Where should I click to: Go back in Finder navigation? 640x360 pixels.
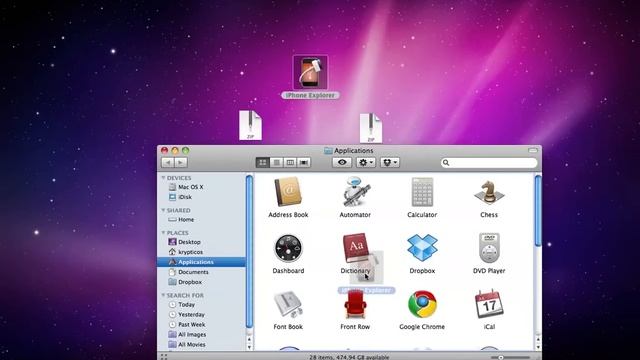(x=167, y=162)
